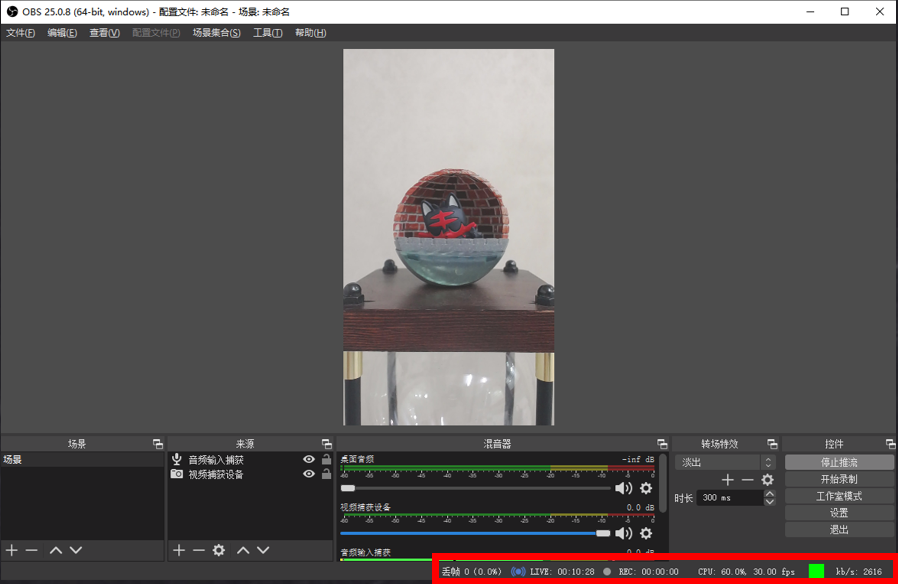The width and height of the screenshot is (898, 584).
Task: Toggle lock on 音频输入捕获 source
Action: (x=326, y=459)
